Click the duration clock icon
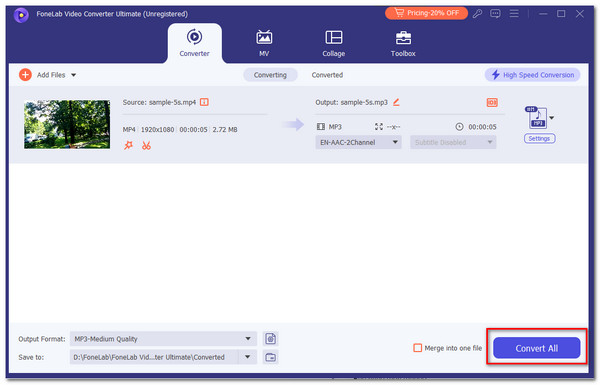 [459, 127]
